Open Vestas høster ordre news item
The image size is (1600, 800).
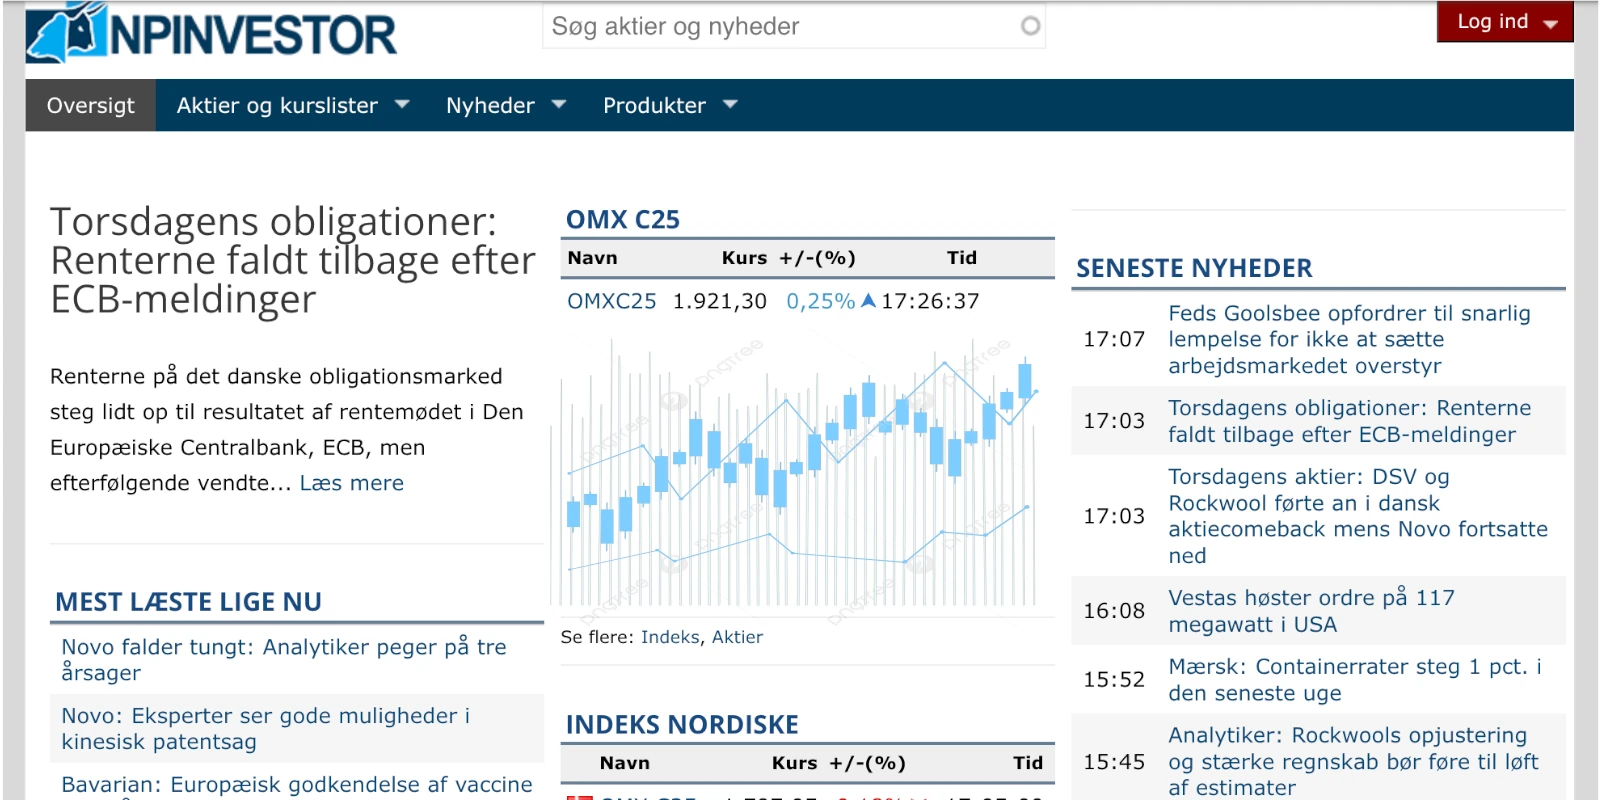(1310, 611)
